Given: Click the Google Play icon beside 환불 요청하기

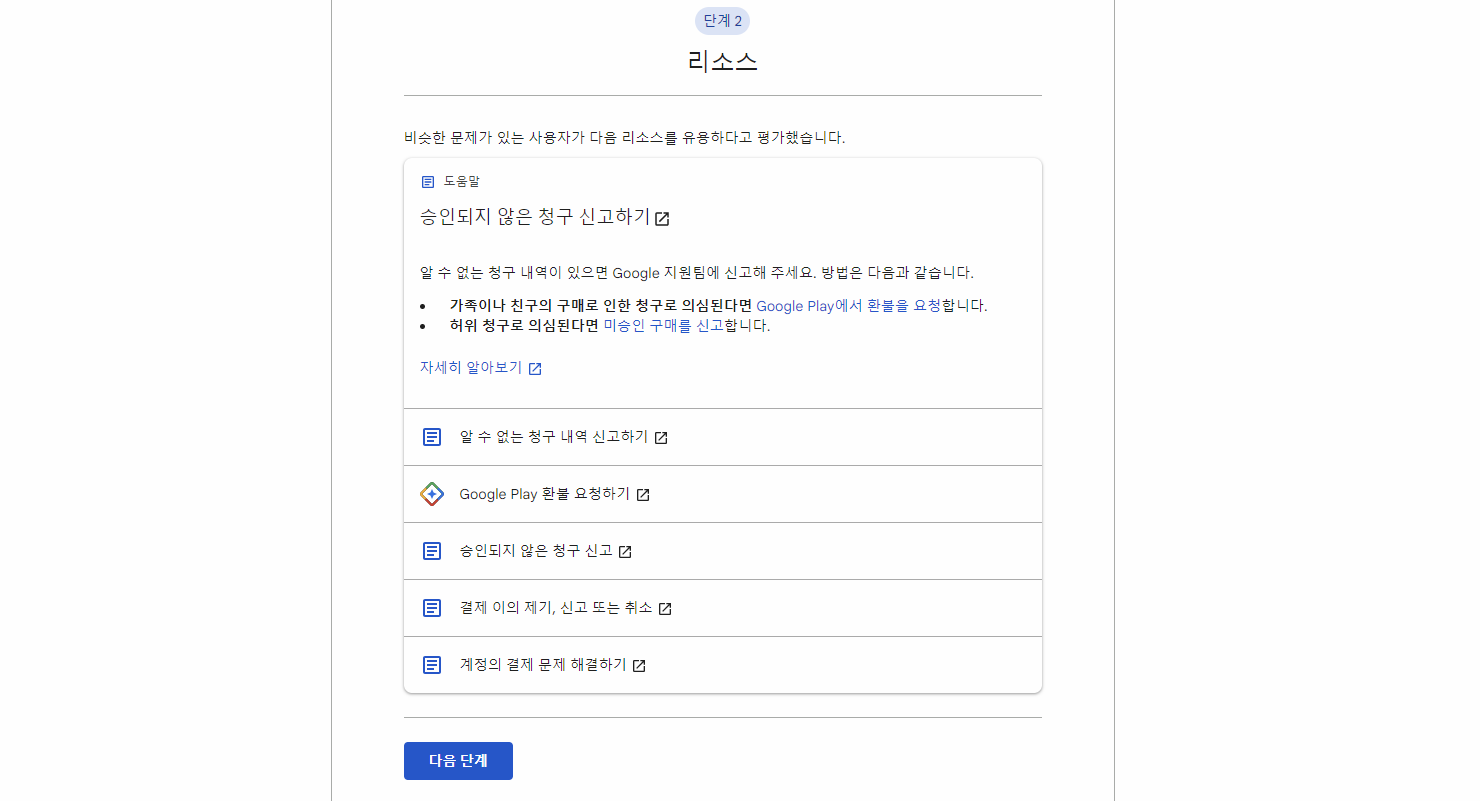Looking at the screenshot, I should 431,493.
